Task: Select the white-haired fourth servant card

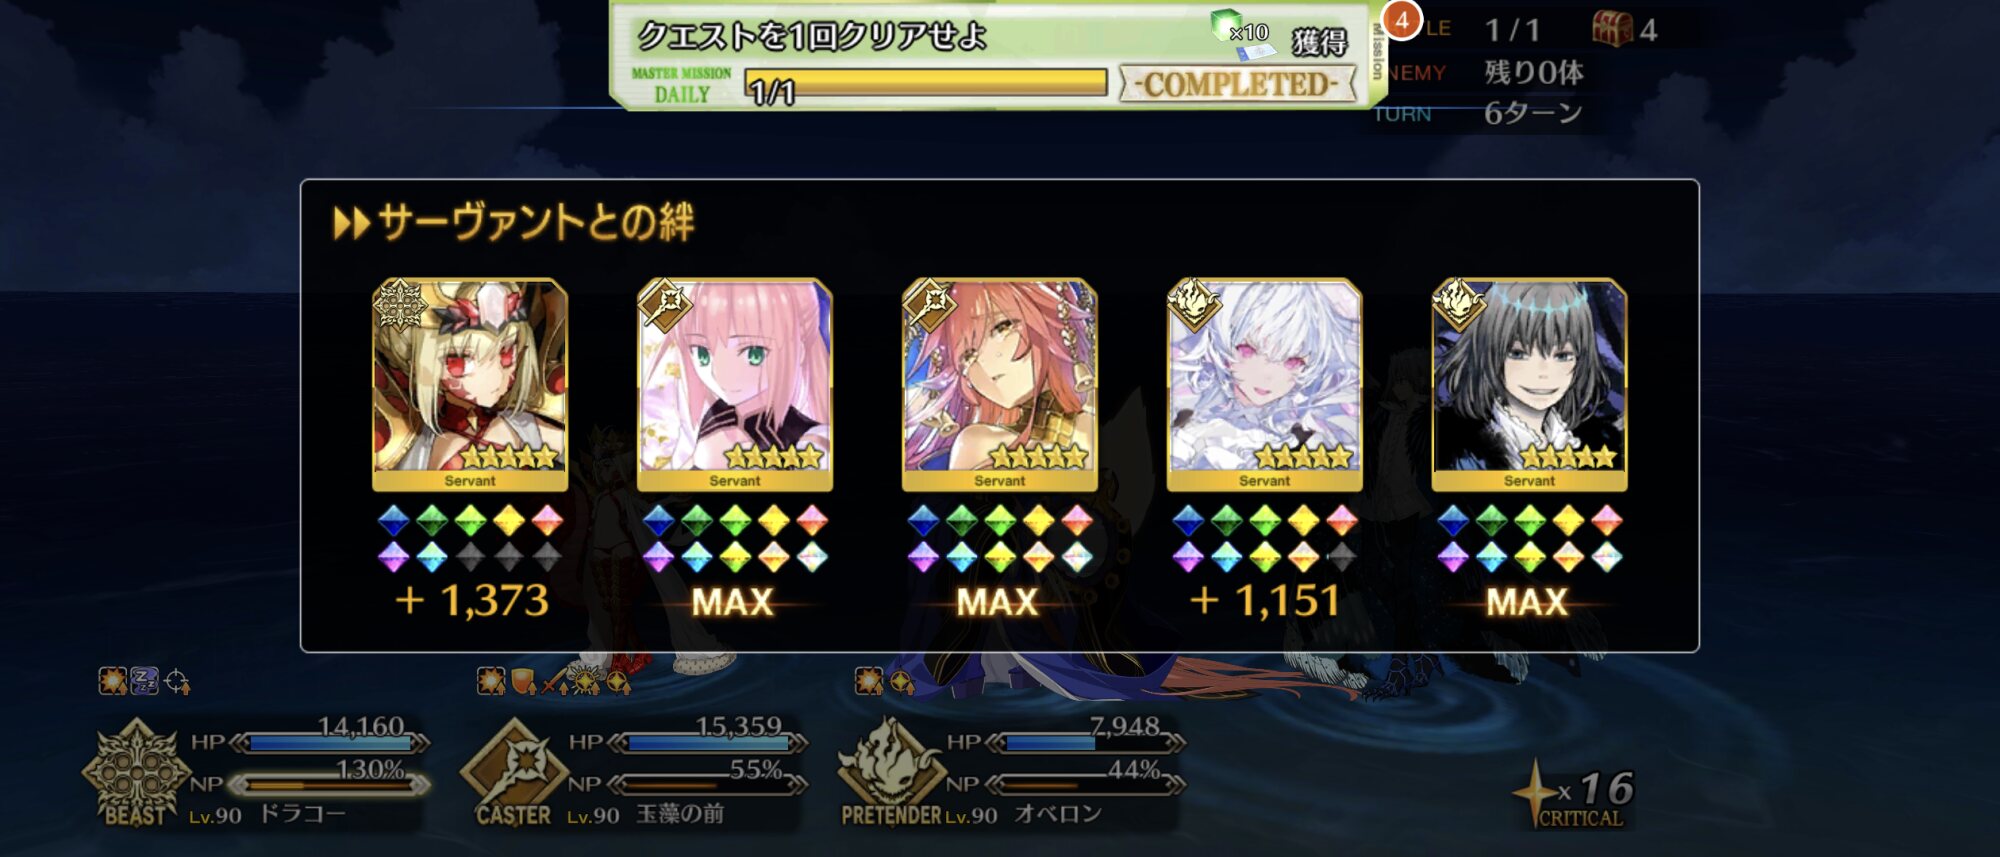Action: pos(1265,385)
